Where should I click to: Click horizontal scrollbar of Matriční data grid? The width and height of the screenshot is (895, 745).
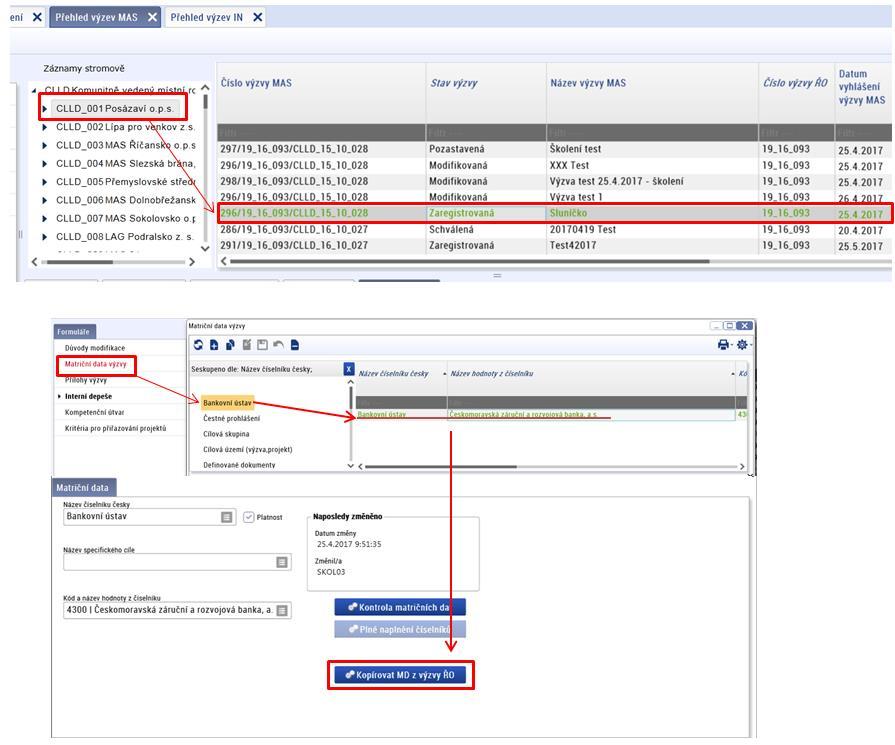click(441, 466)
